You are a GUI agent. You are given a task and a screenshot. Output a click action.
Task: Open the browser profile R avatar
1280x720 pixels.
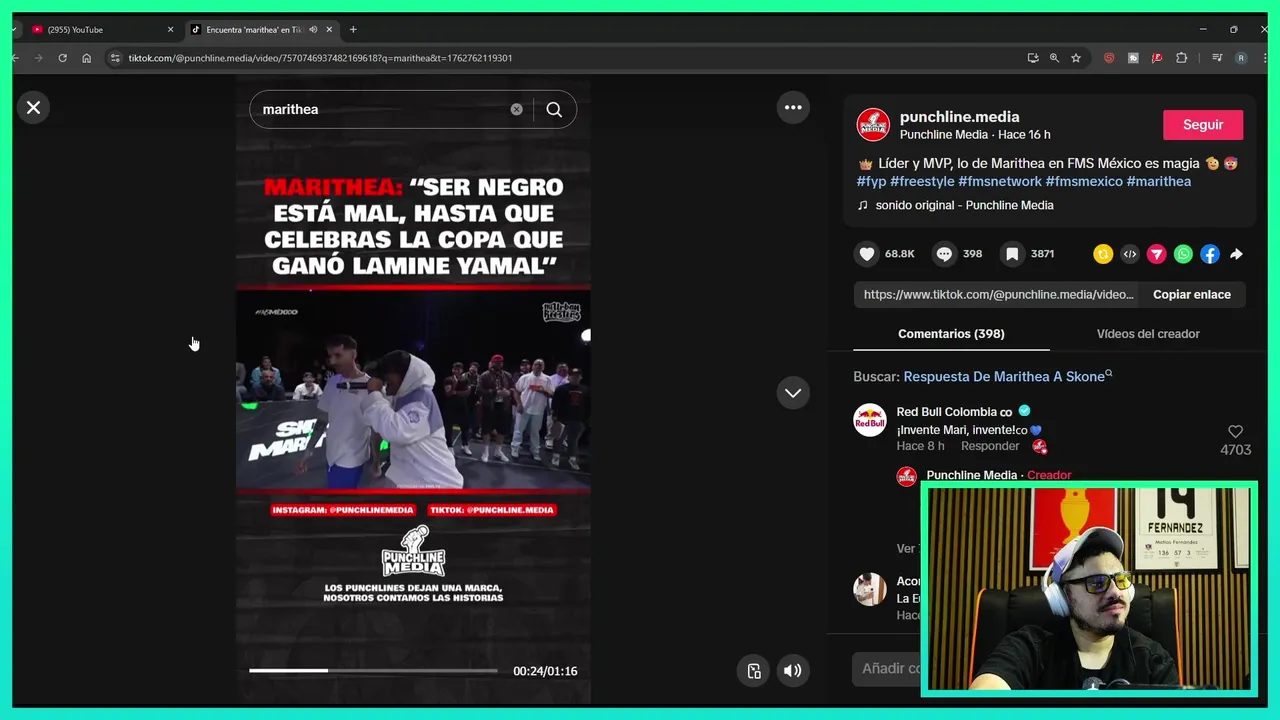point(1241,58)
